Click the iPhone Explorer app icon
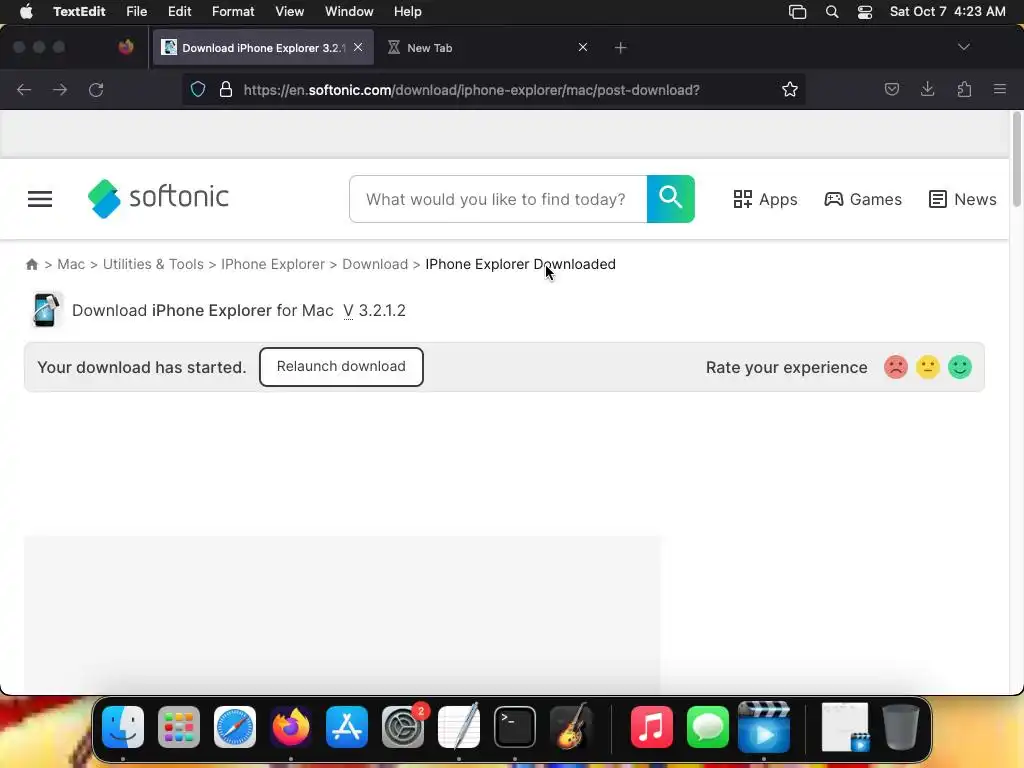The width and height of the screenshot is (1024, 768). 45,310
